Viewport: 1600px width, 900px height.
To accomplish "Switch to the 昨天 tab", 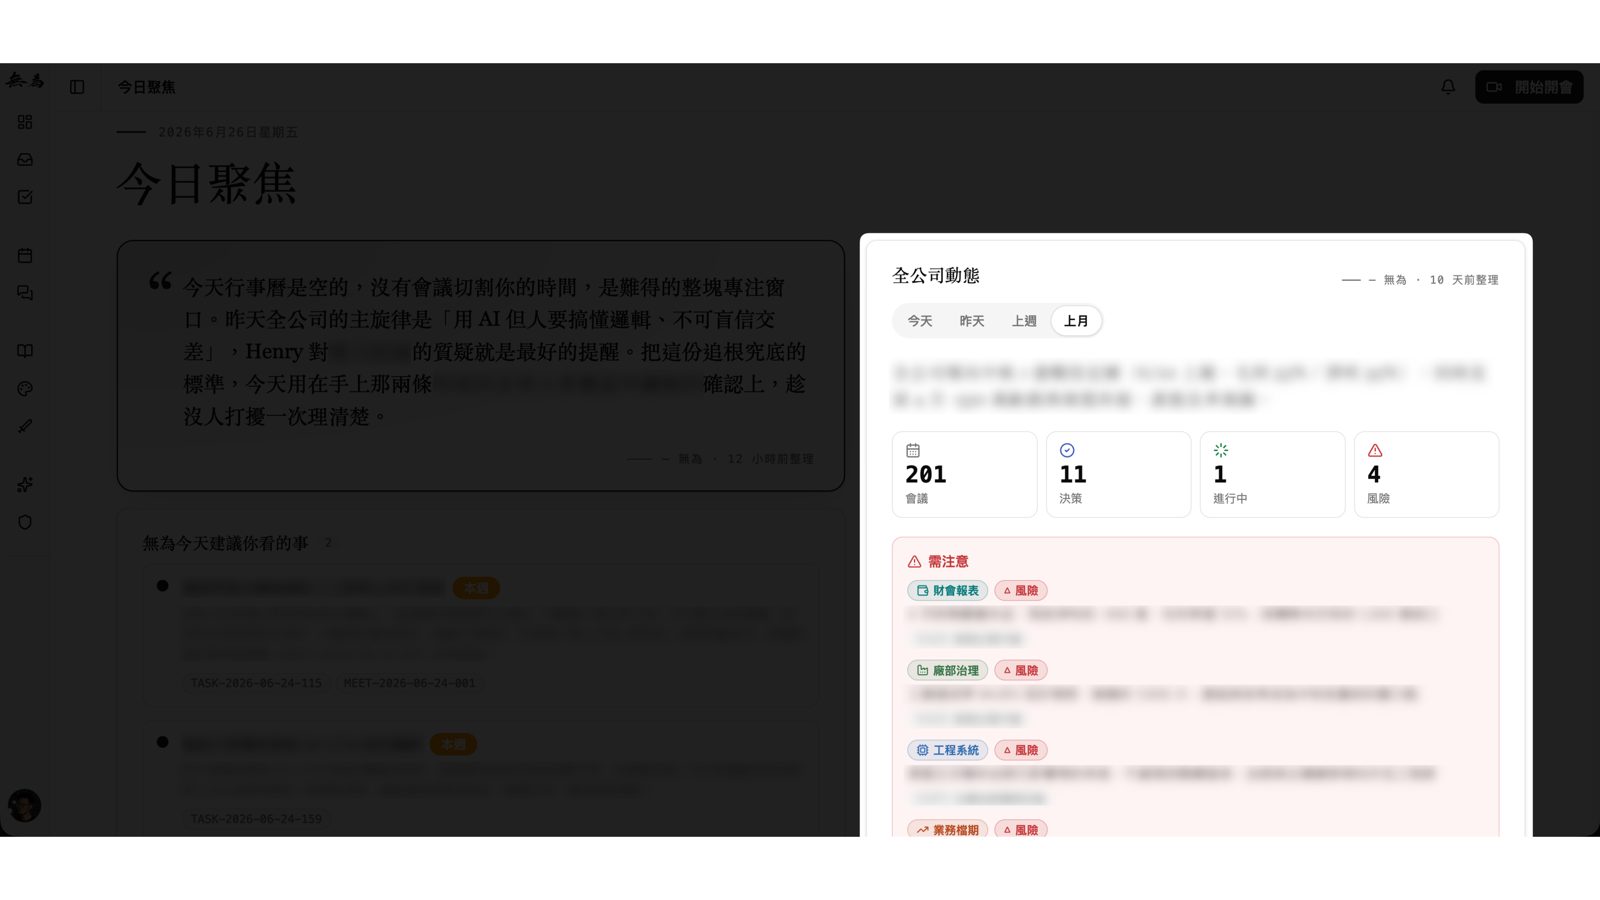I will pos(972,321).
